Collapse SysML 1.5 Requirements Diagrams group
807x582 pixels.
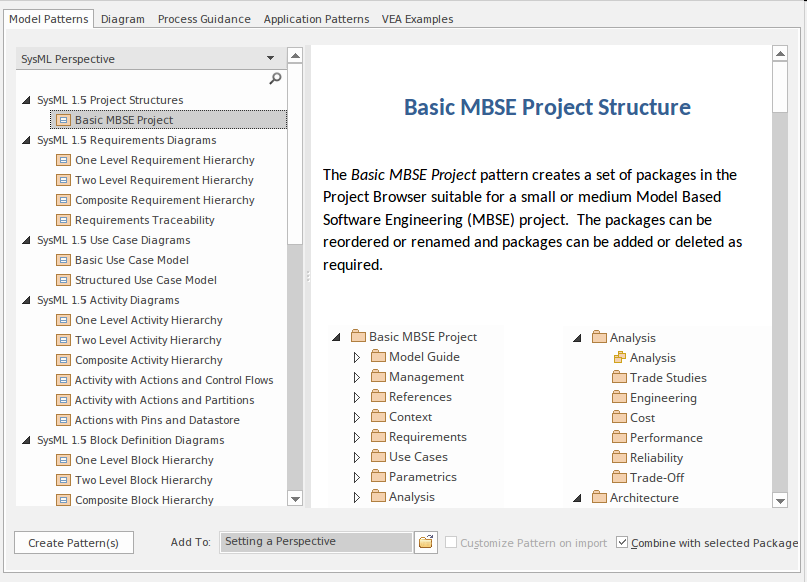click(26, 140)
